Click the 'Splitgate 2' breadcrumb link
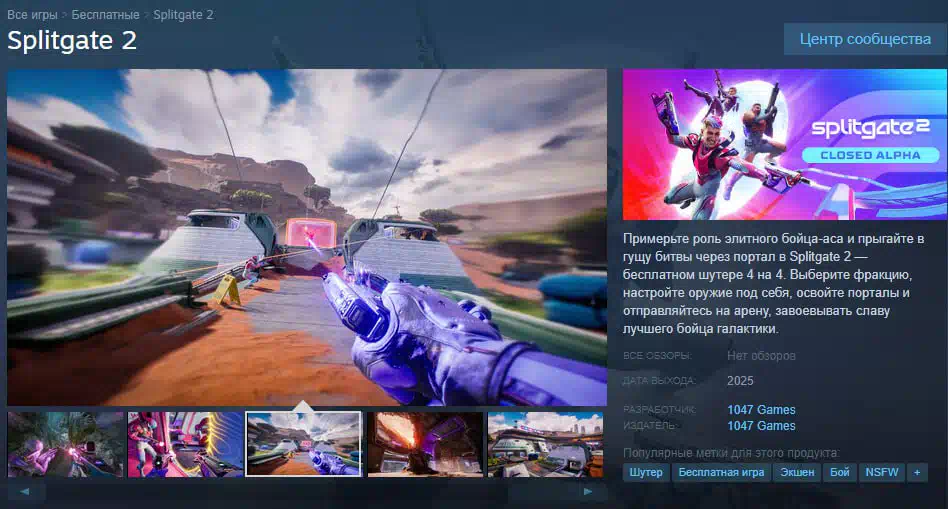 pyautogui.click(x=183, y=15)
